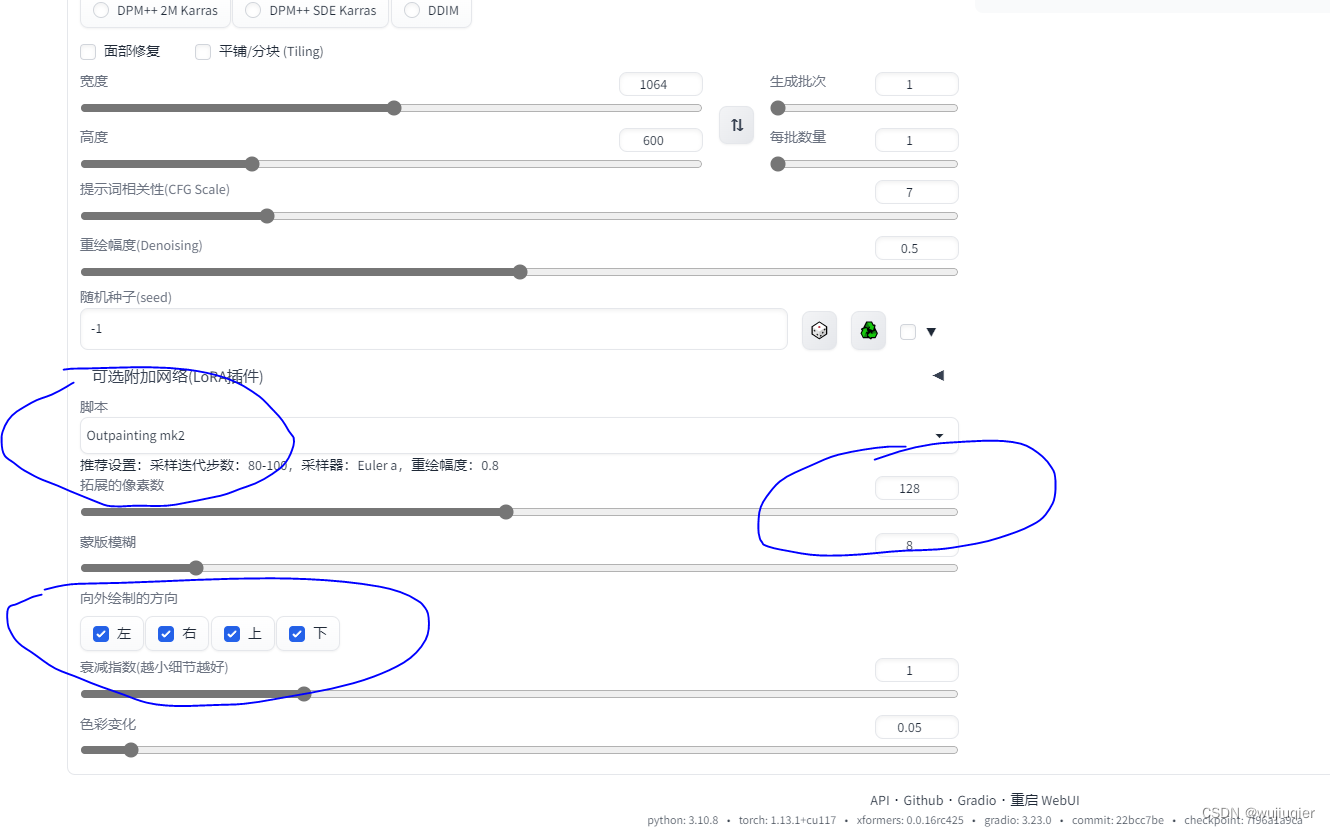Click the 色彩变化 color variation slider
The image size is (1330, 830).
519,750
